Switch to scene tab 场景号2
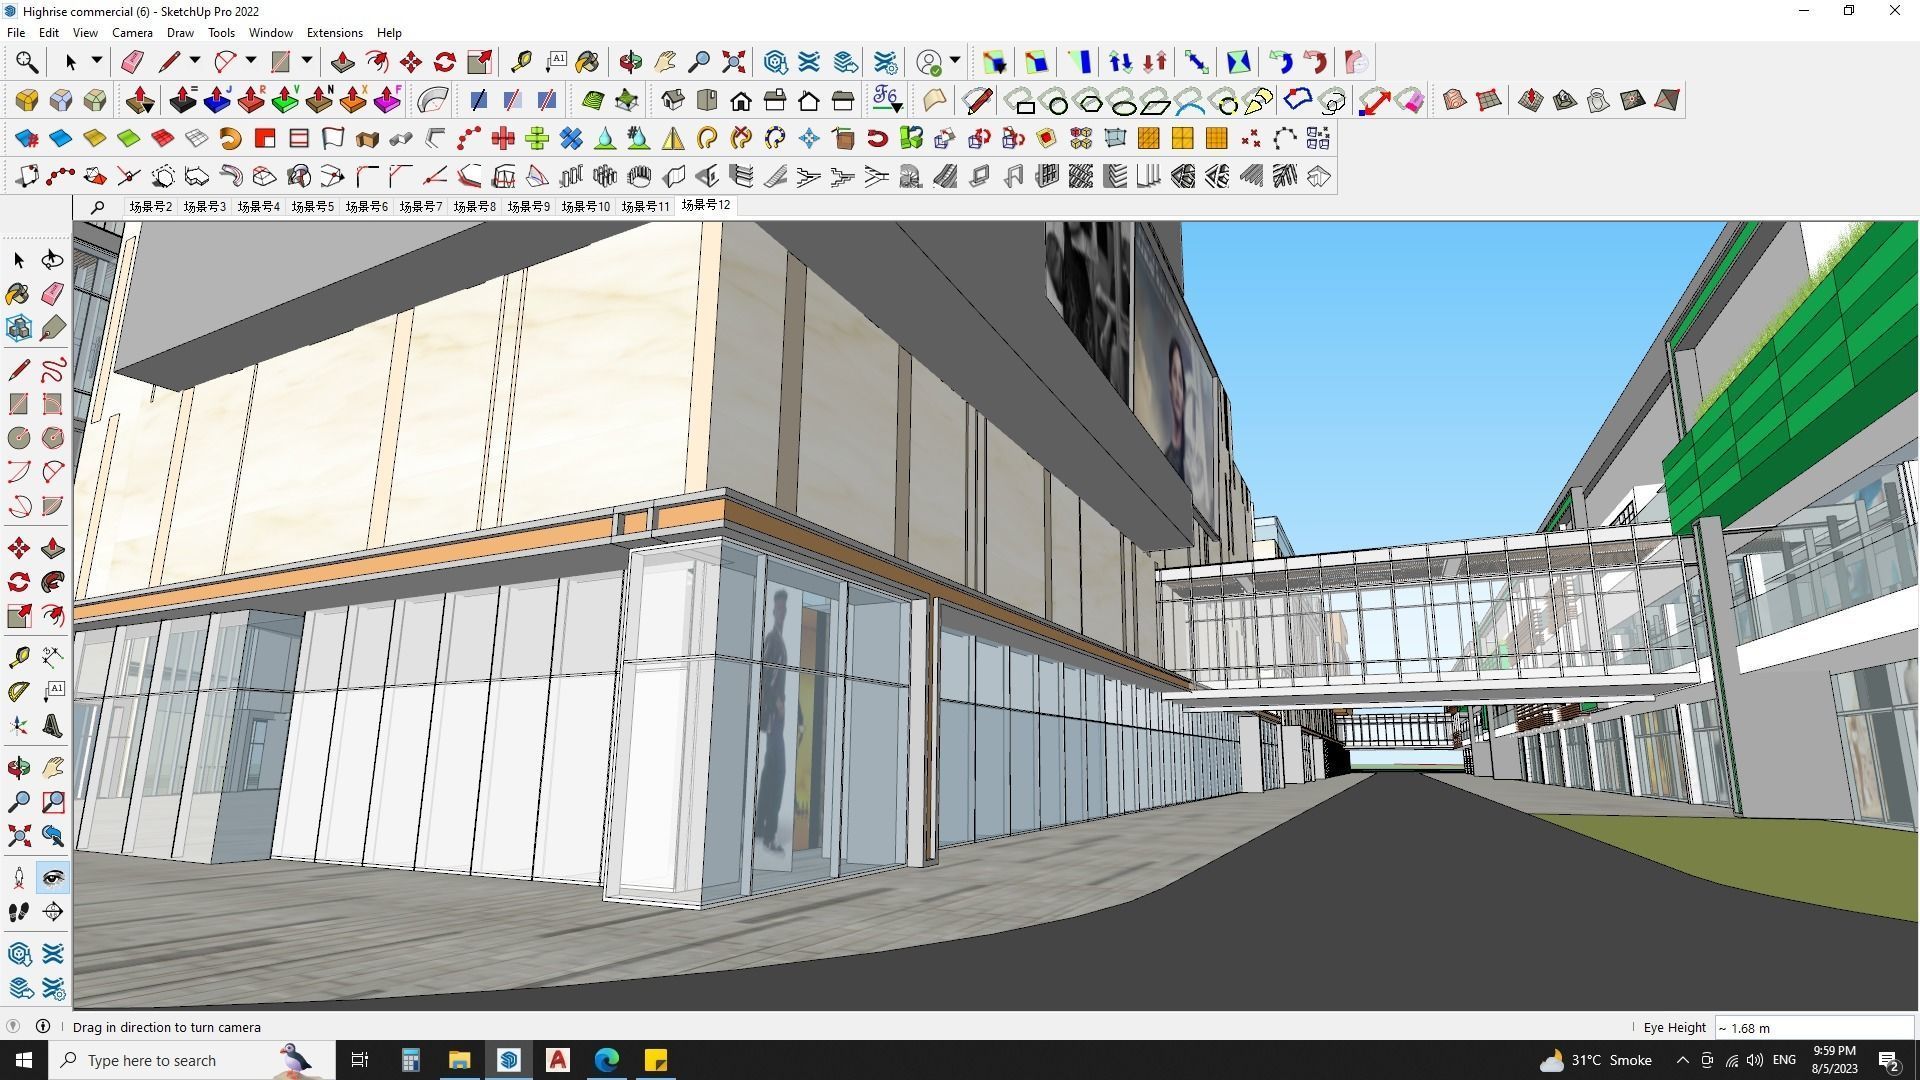The image size is (1920, 1080). [x=151, y=207]
